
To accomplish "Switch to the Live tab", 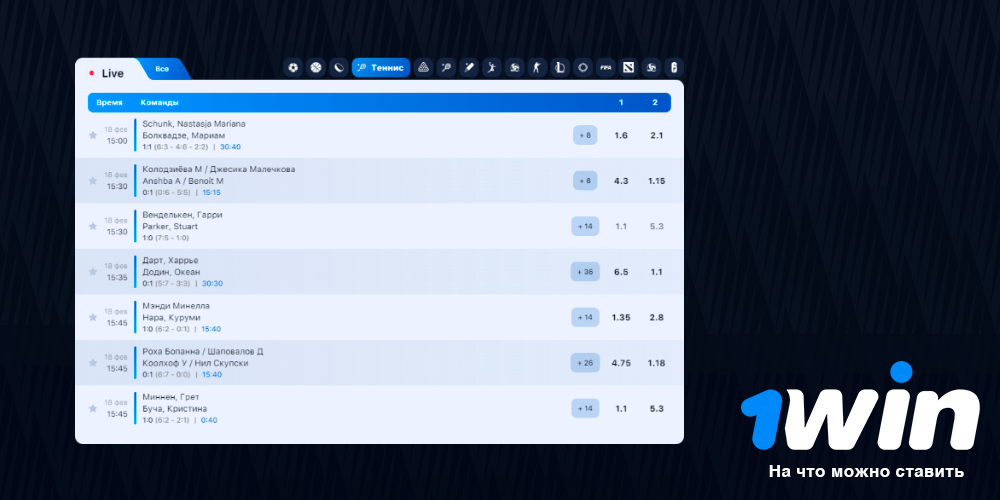I will tap(107, 73).
